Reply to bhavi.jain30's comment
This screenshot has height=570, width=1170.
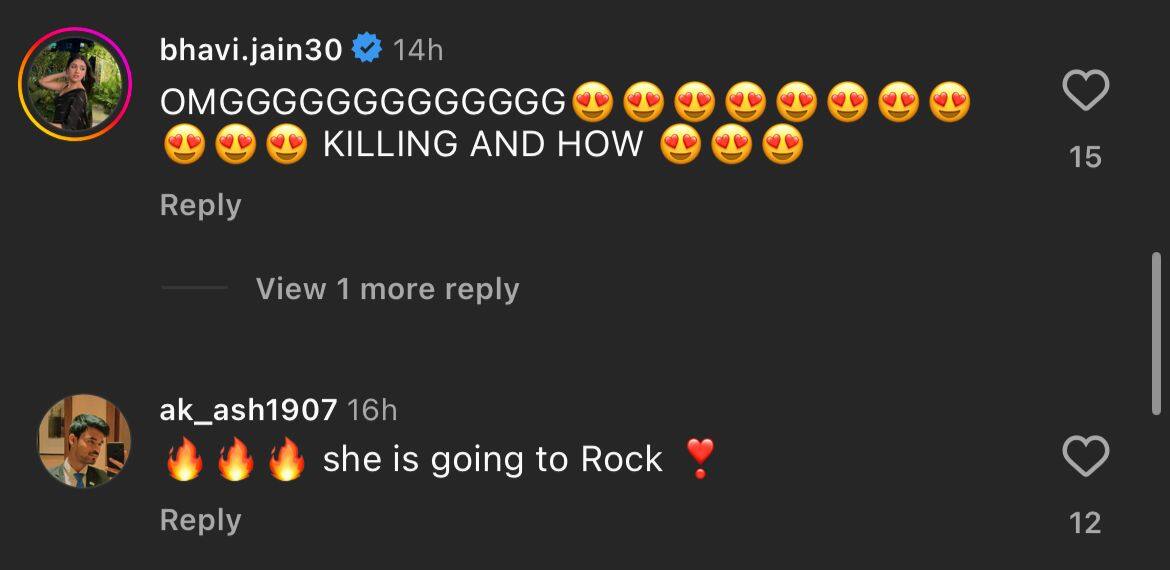(x=200, y=205)
